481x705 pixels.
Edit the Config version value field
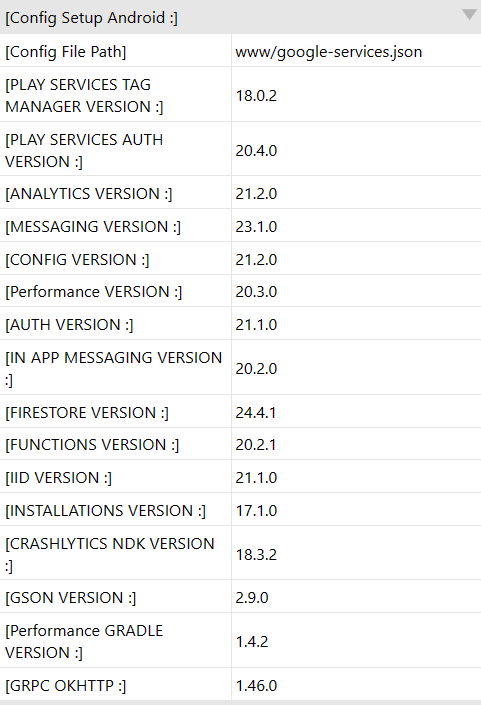tap(356, 259)
